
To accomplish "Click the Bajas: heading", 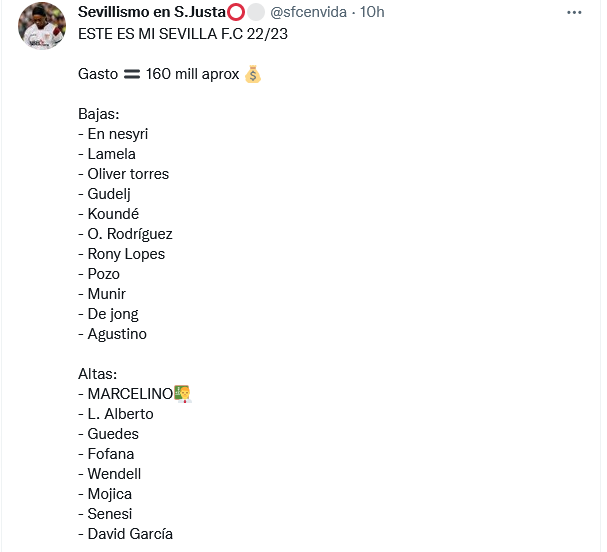I will click(x=99, y=114).
